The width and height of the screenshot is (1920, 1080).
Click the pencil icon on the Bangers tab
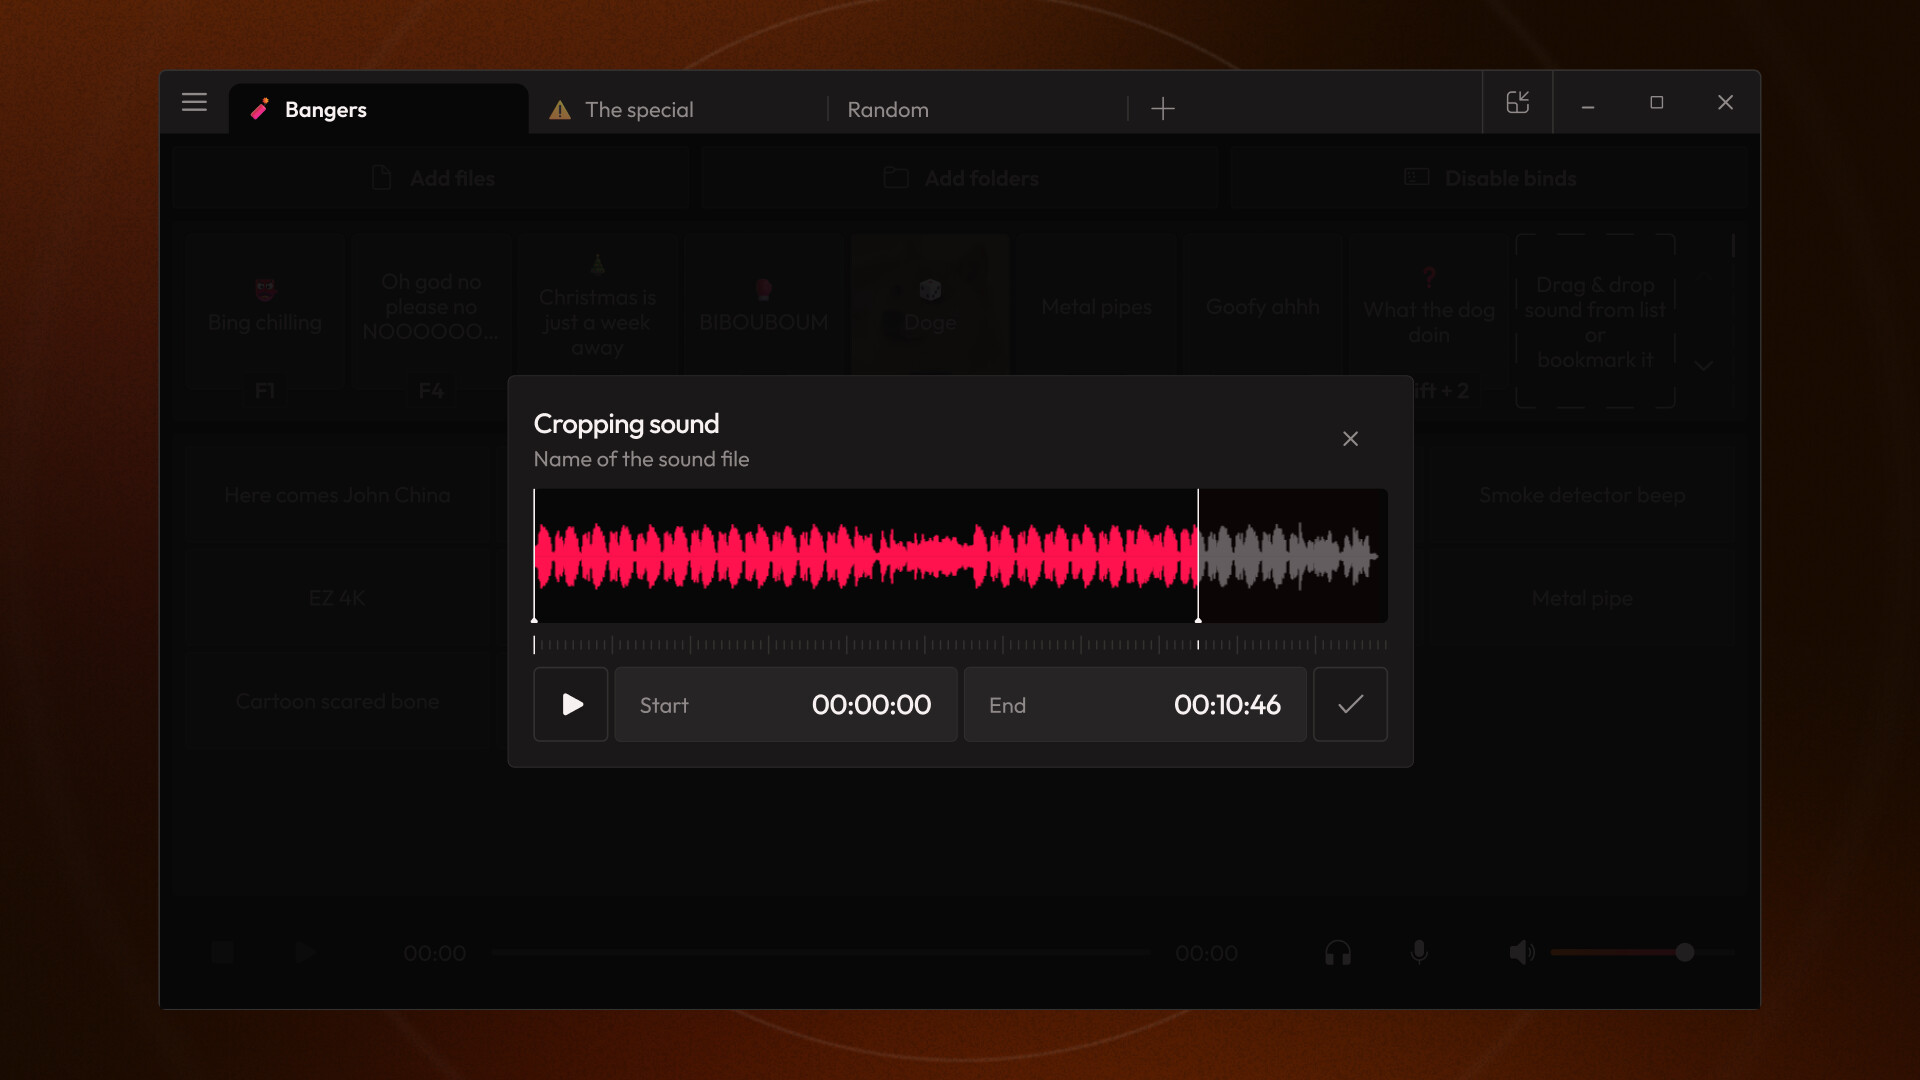(x=260, y=109)
